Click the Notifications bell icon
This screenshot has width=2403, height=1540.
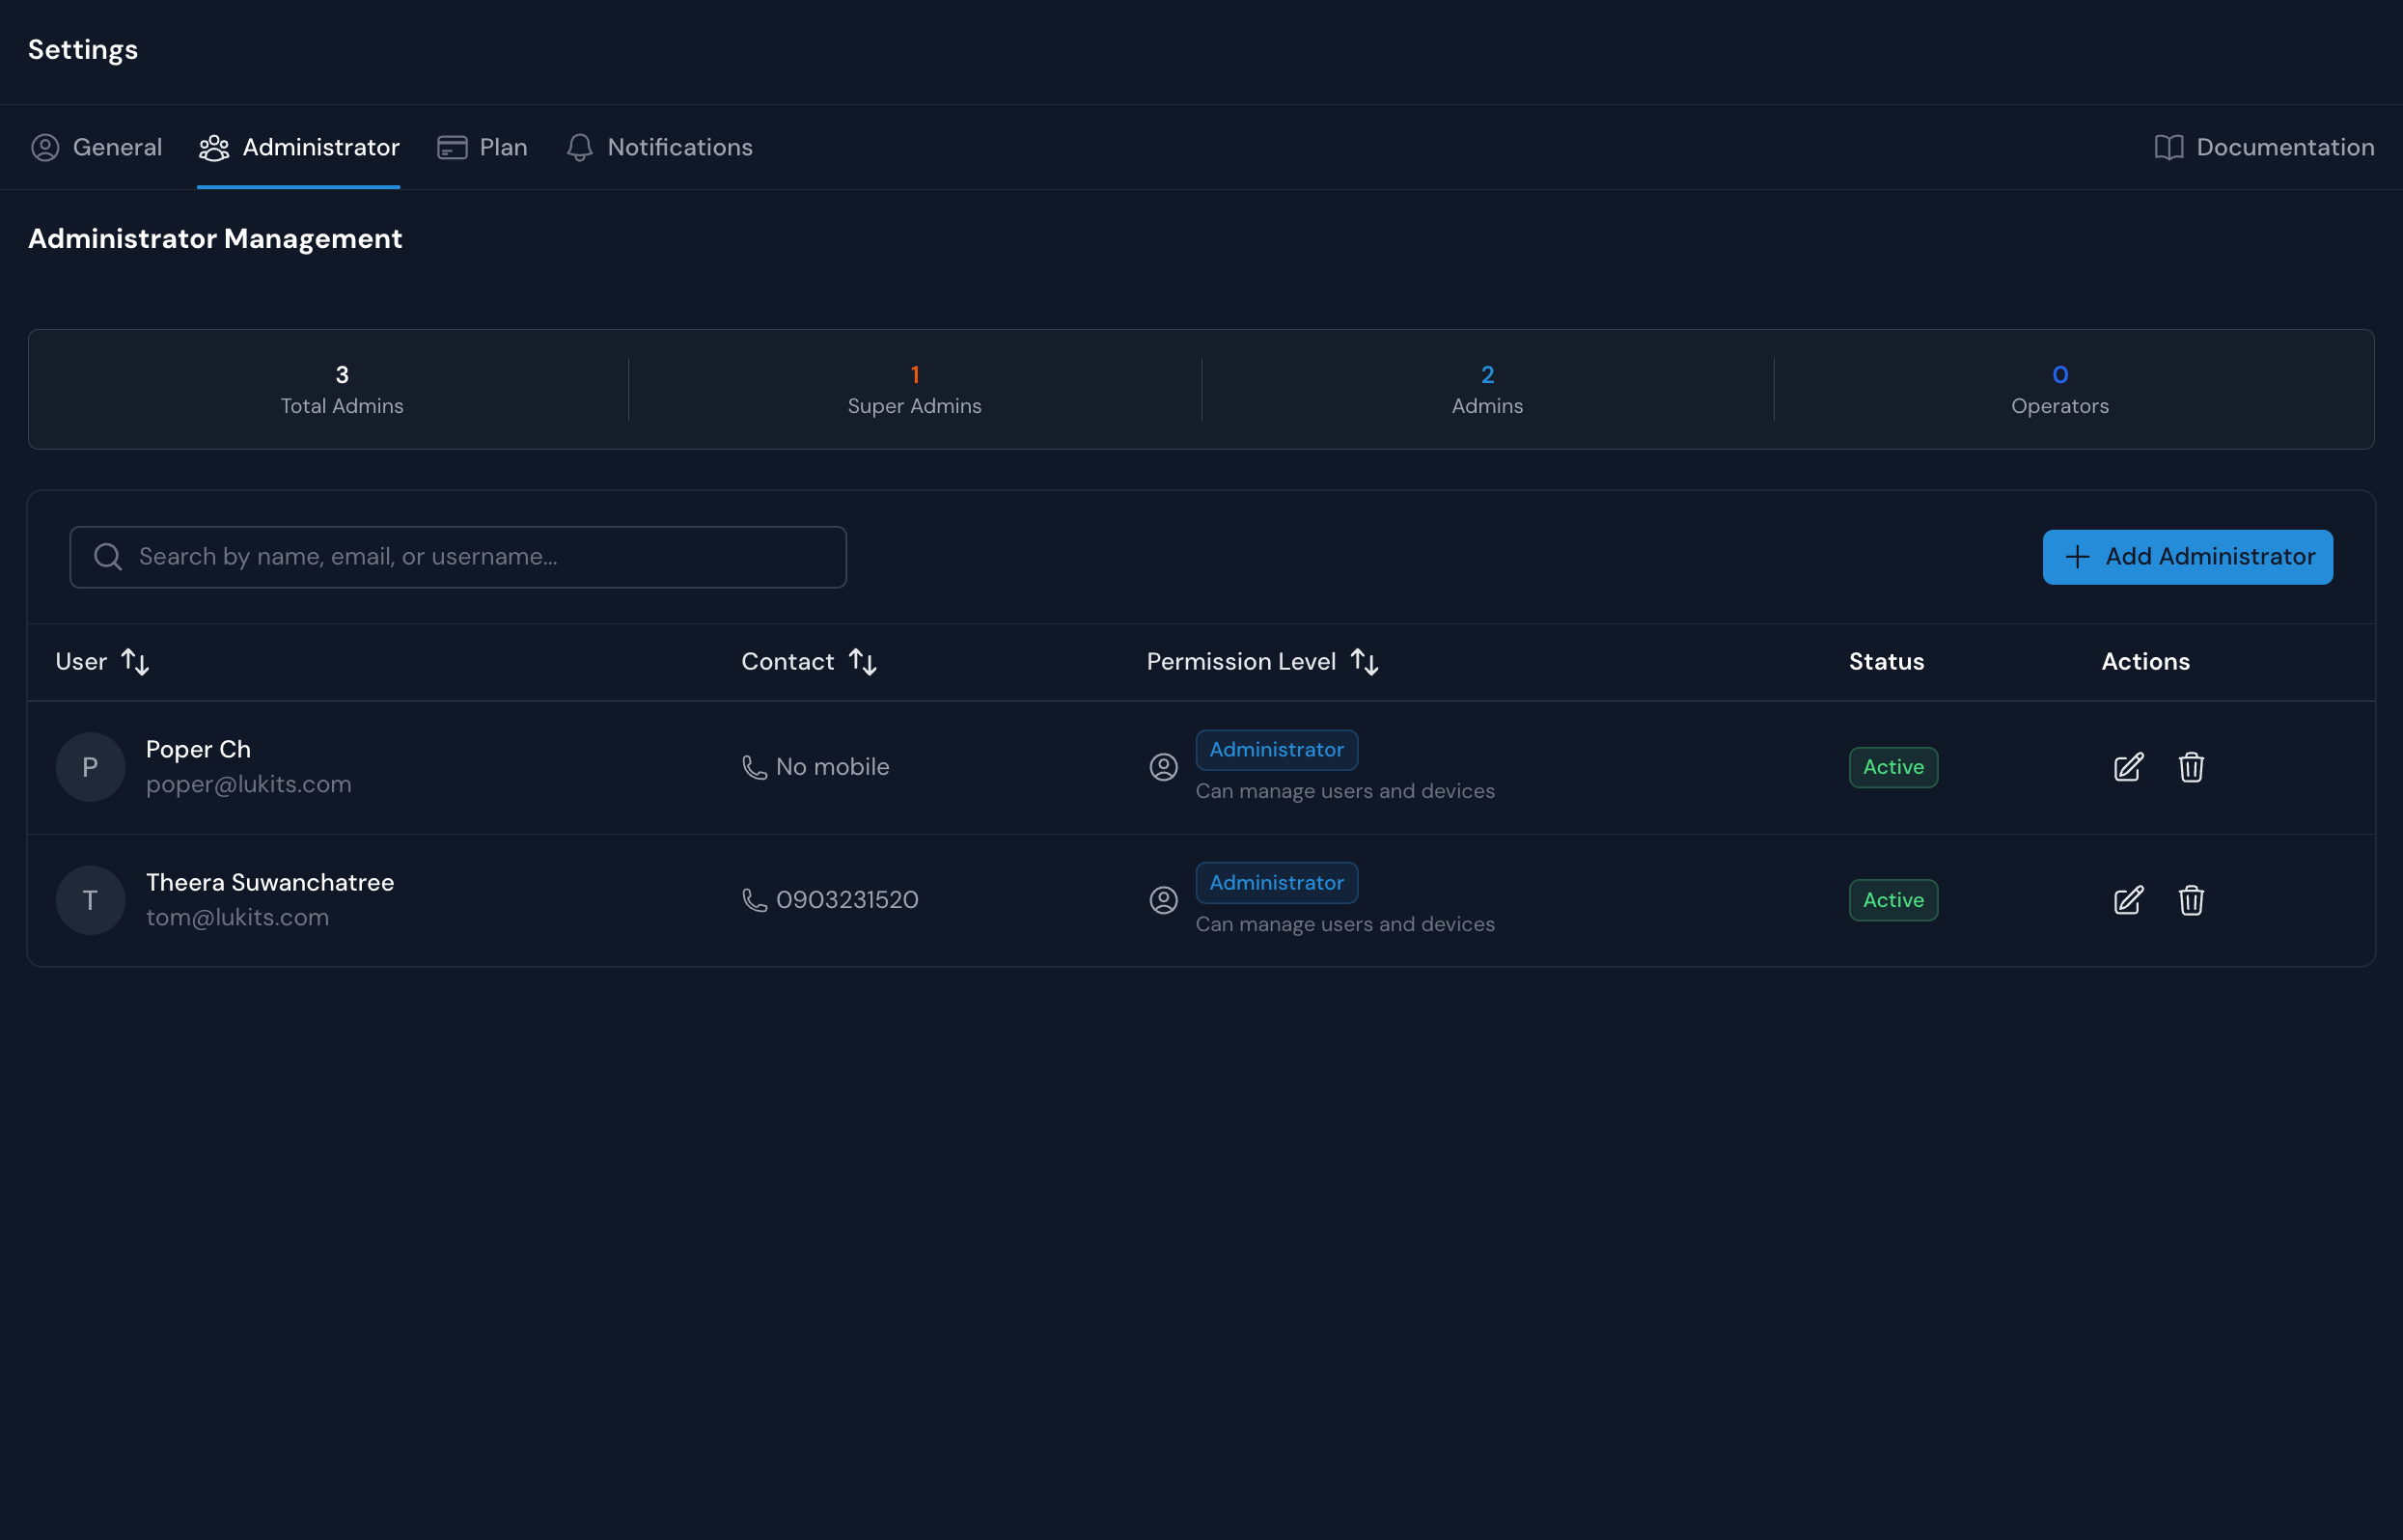(x=580, y=147)
